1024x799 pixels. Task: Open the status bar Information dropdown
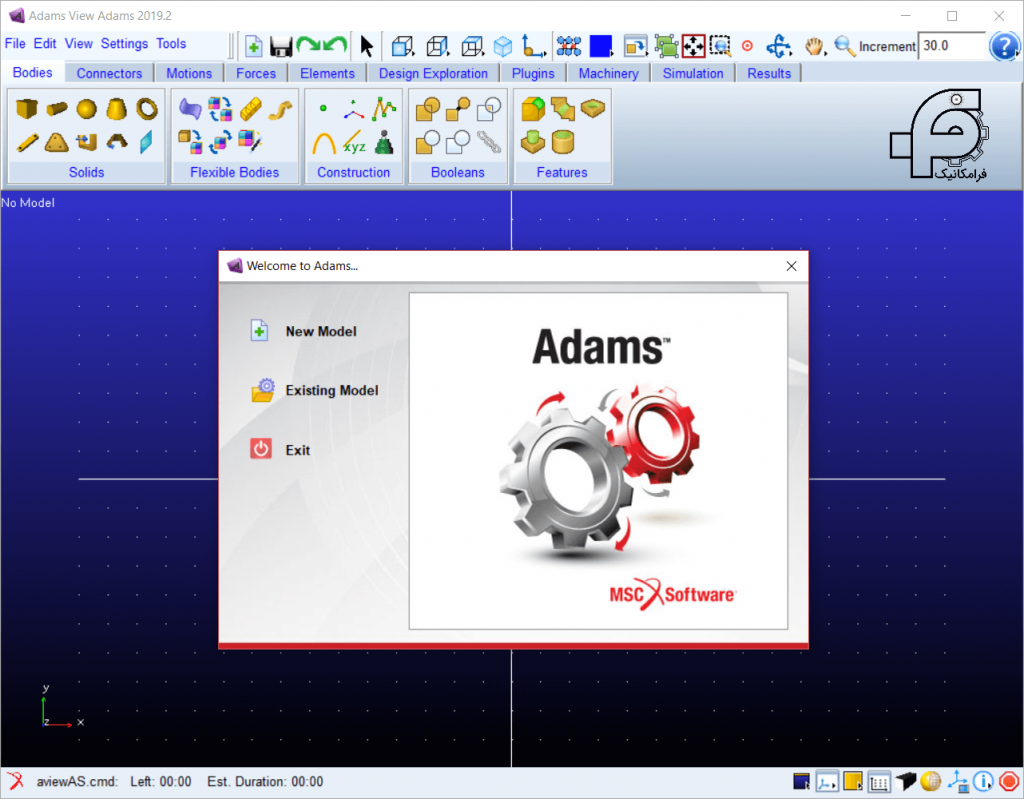(983, 781)
